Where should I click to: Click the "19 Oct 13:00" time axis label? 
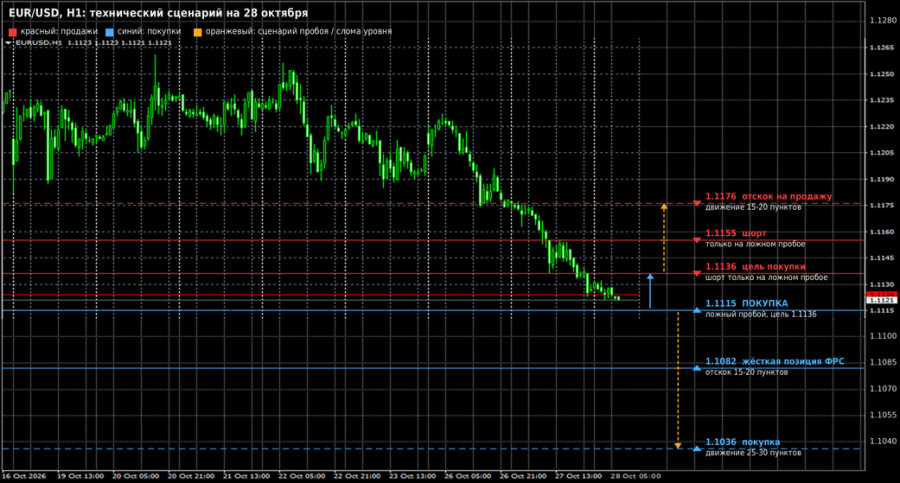pyautogui.click(x=80, y=476)
